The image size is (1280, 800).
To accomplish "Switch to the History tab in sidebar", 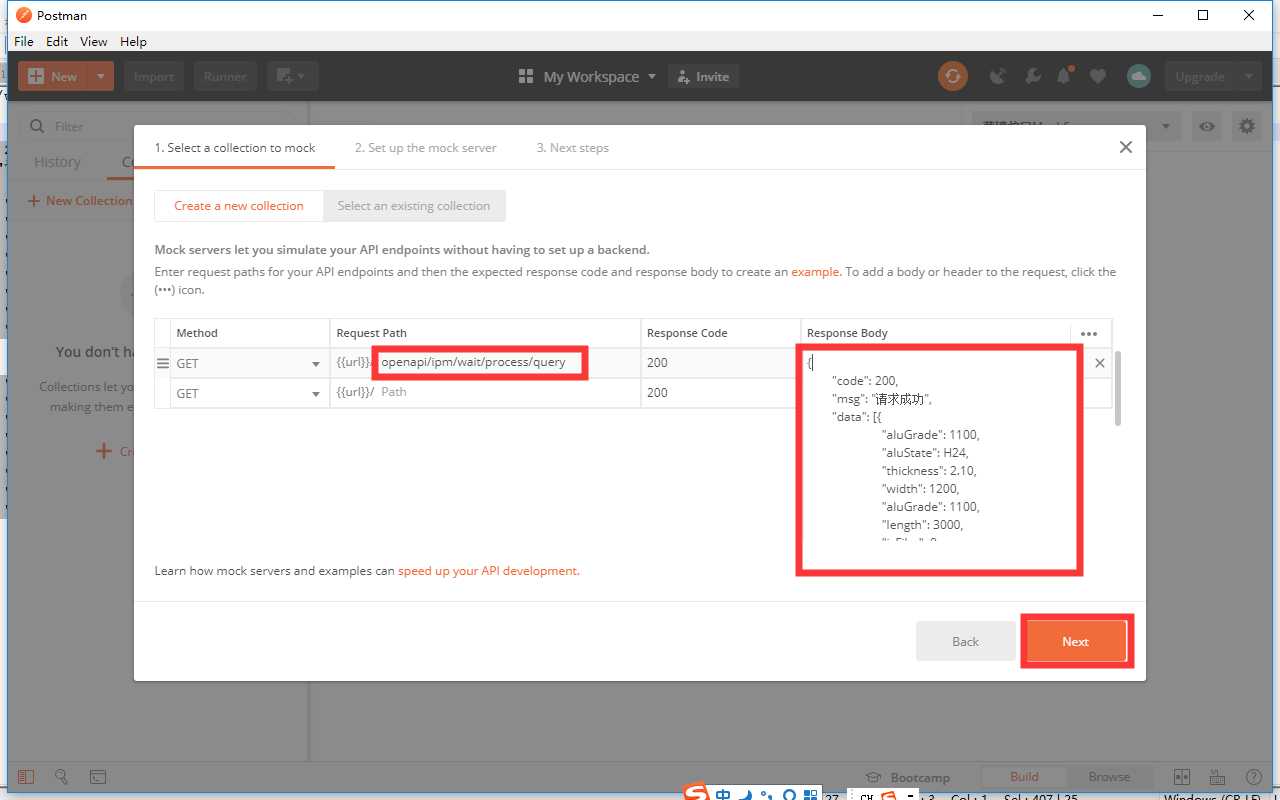I will 57,162.
